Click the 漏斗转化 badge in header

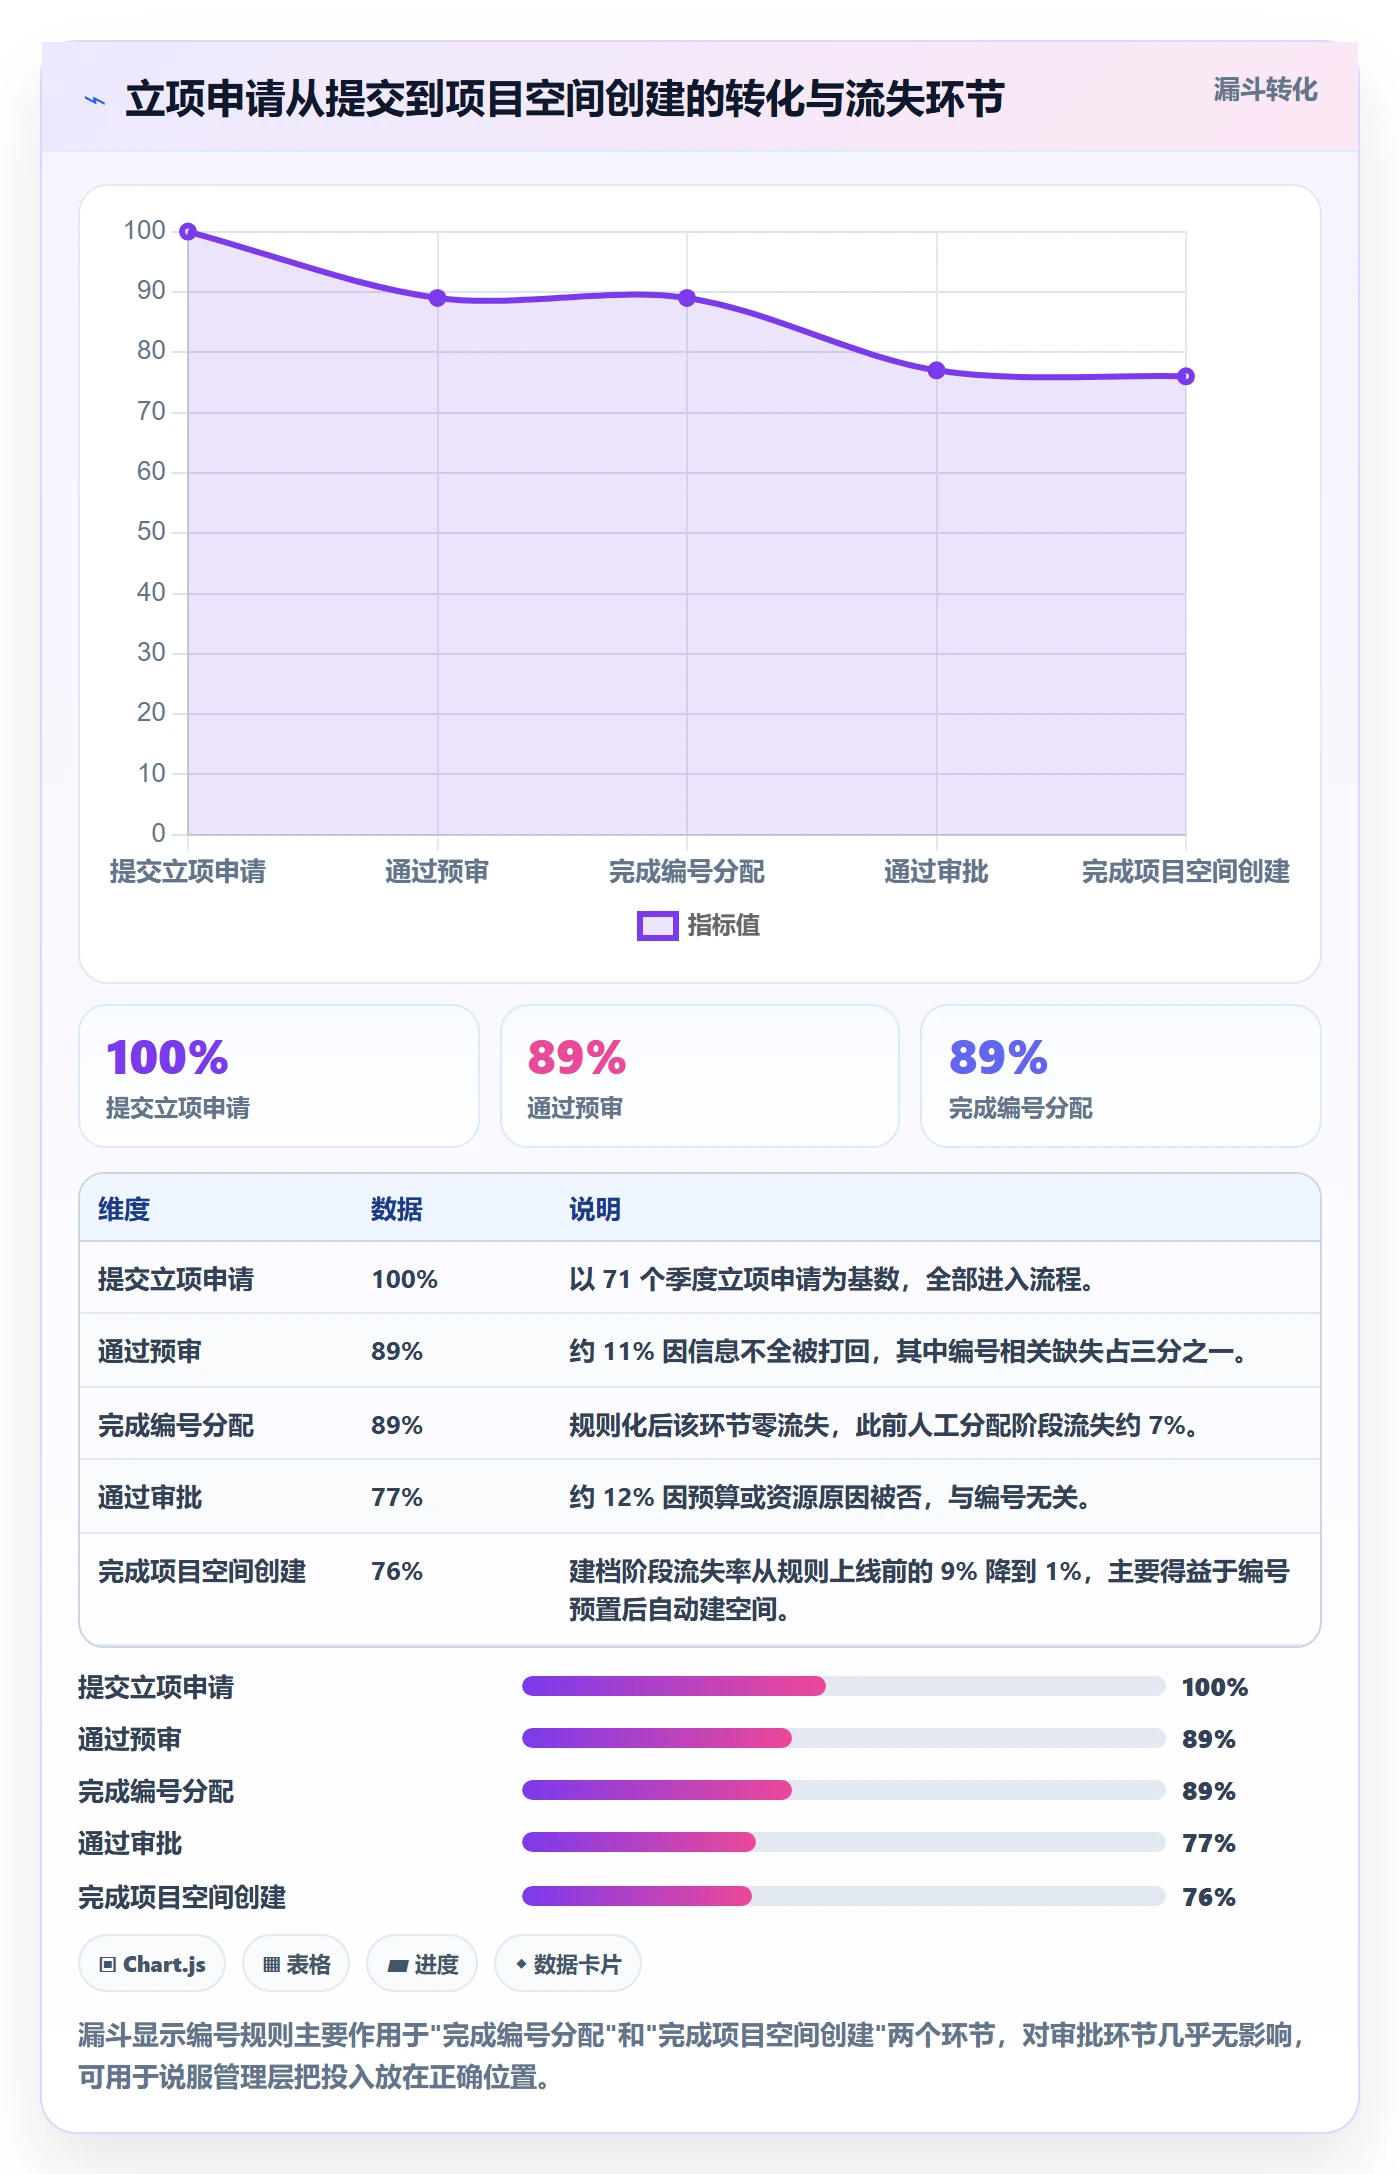pos(1265,90)
